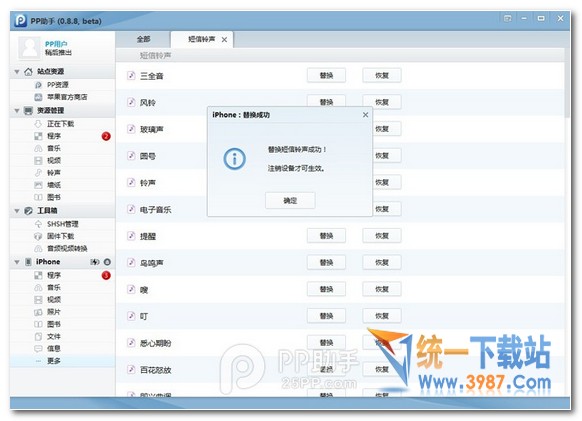Image resolution: width=582 pixels, height=421 pixels.
Task: Select 视频 under iPhone device
Action: pos(54,300)
